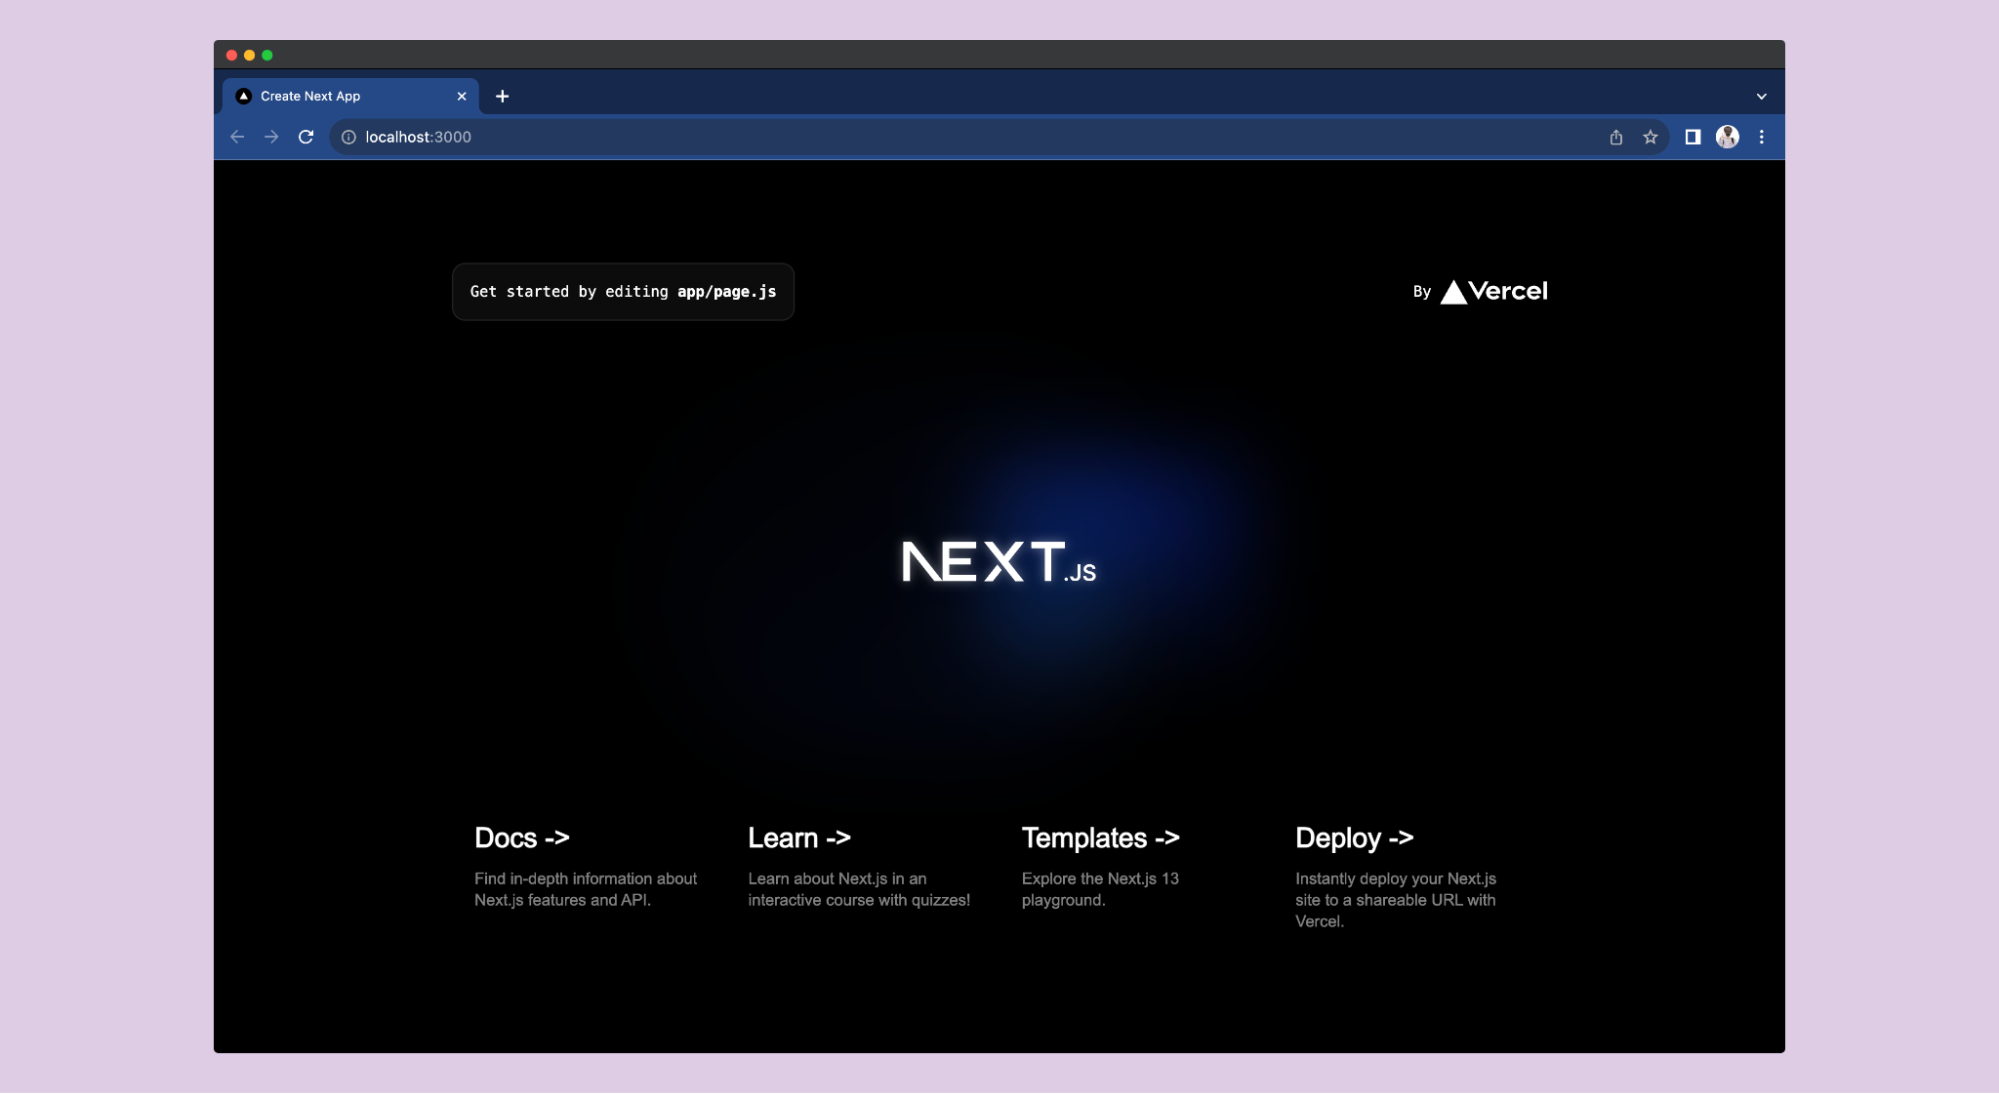Click the Next.js logo
1999x1094 pixels.
(998, 562)
